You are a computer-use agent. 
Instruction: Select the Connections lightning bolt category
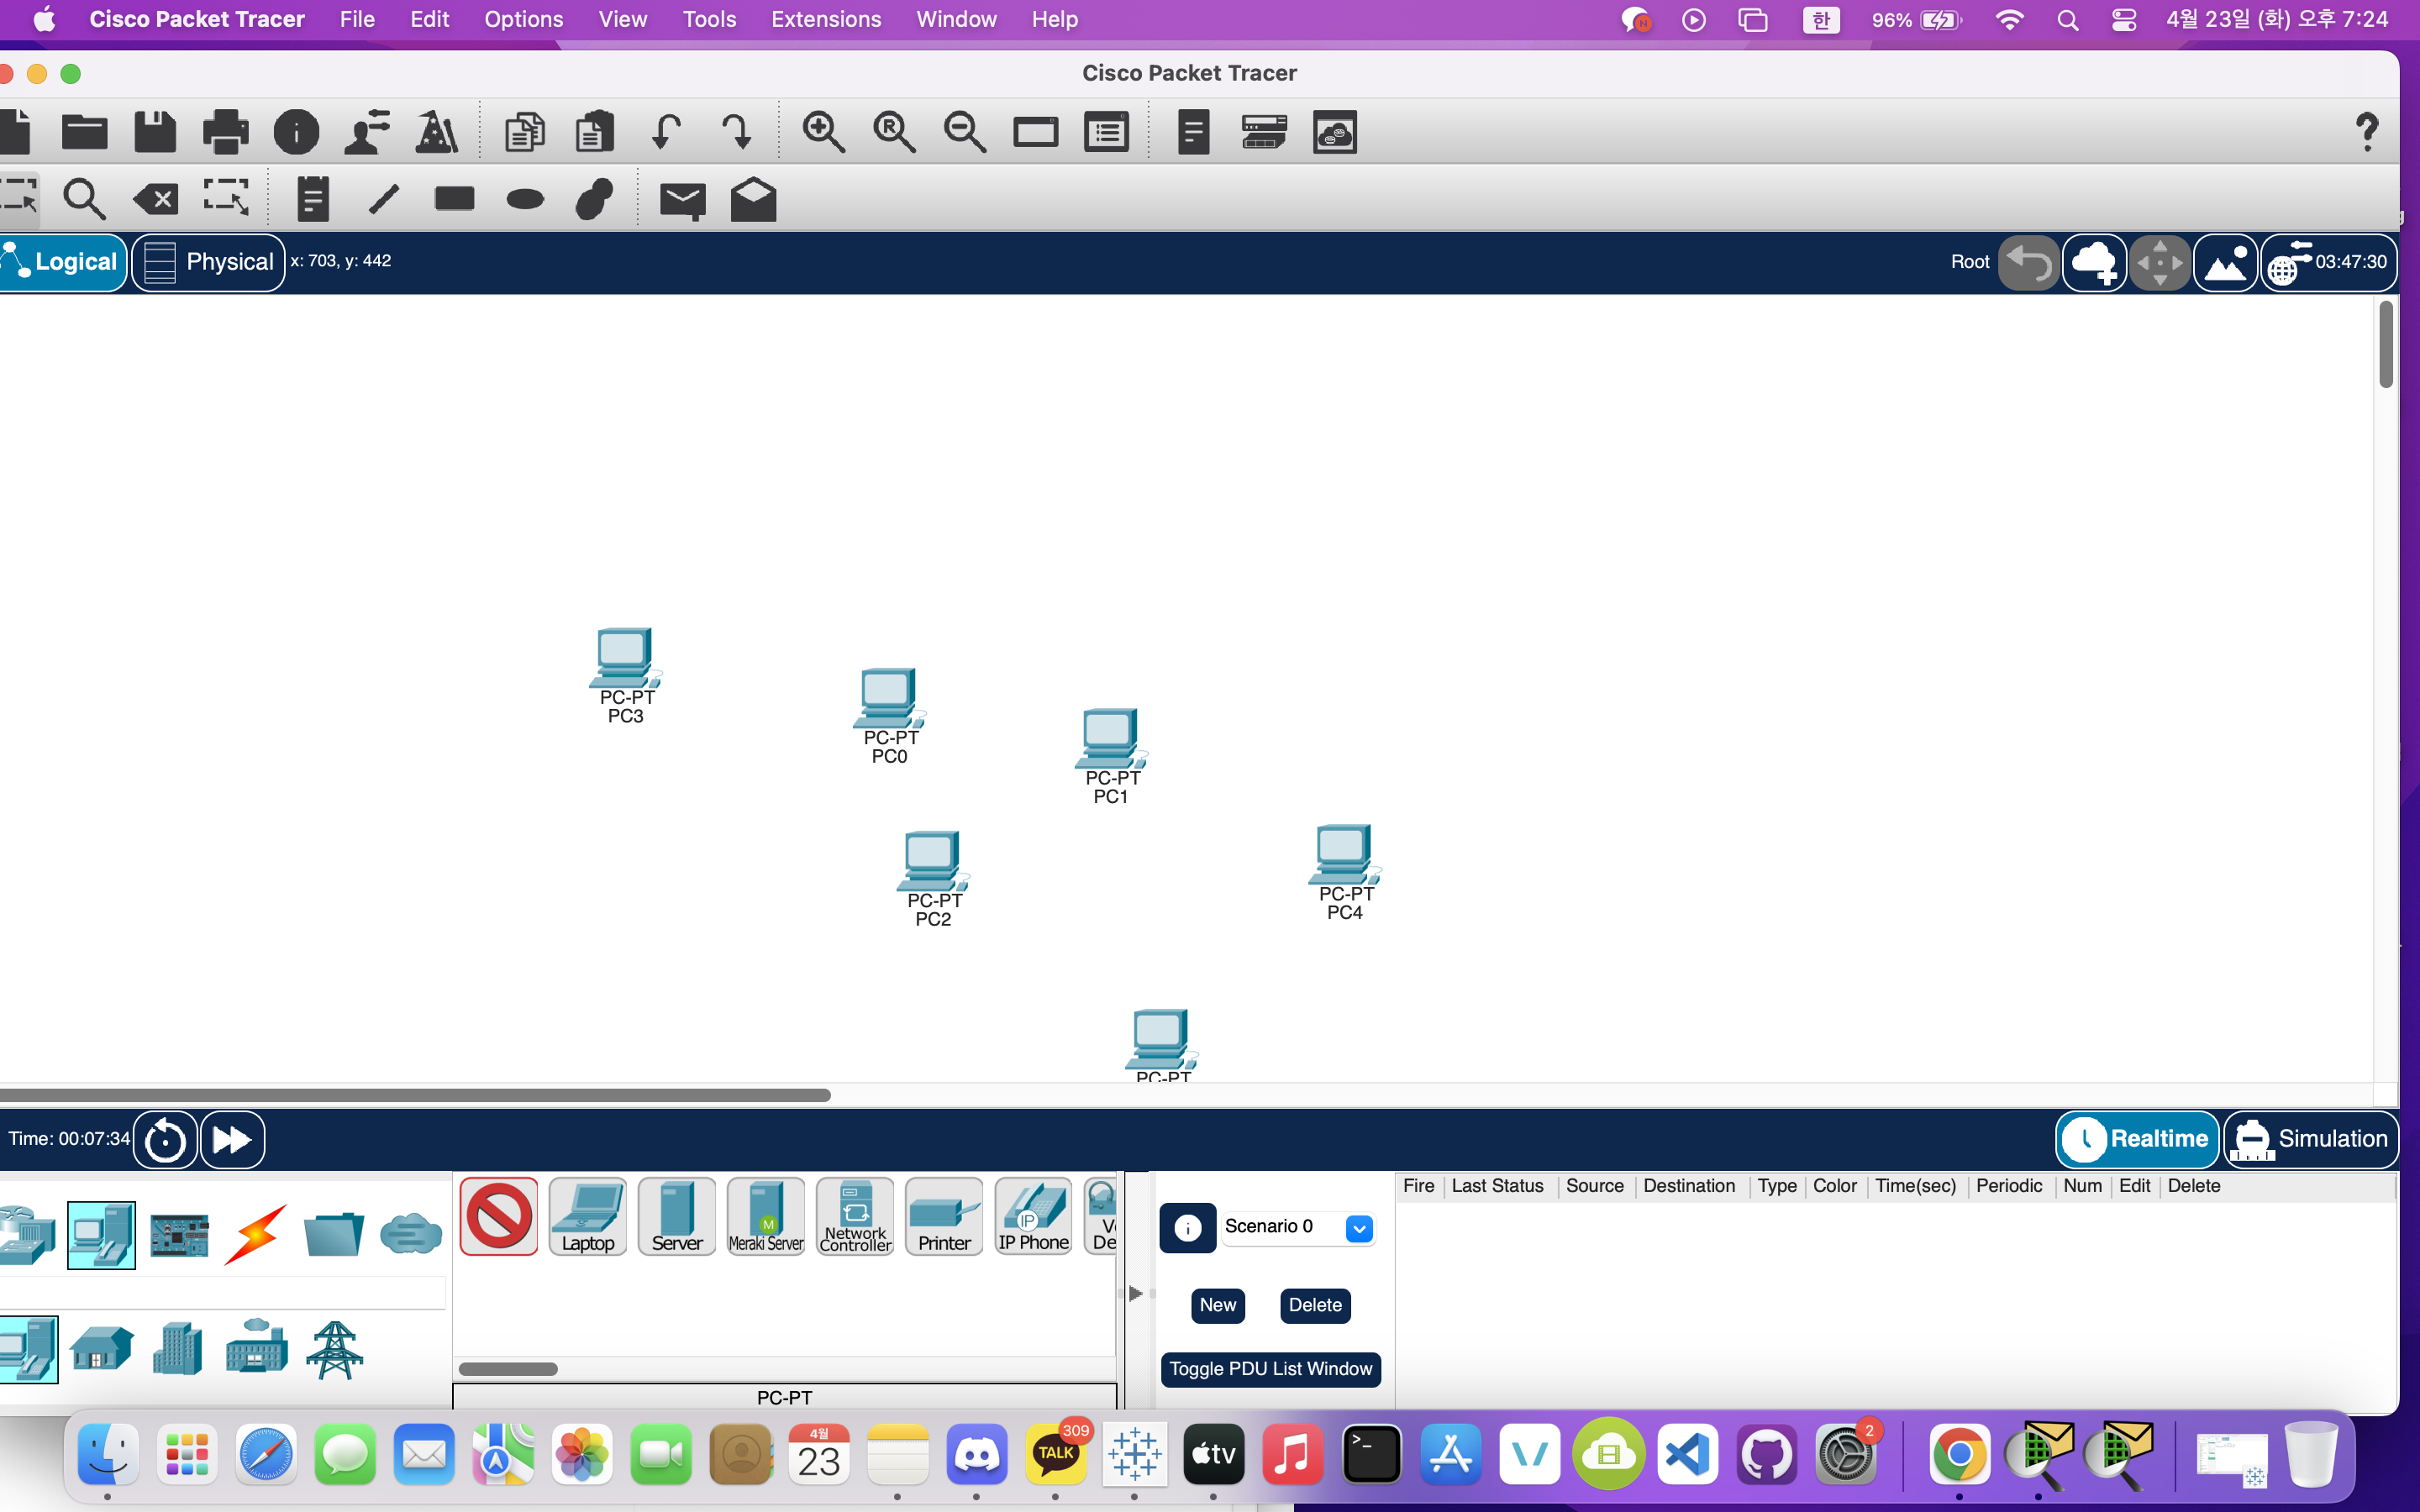pyautogui.click(x=256, y=1235)
